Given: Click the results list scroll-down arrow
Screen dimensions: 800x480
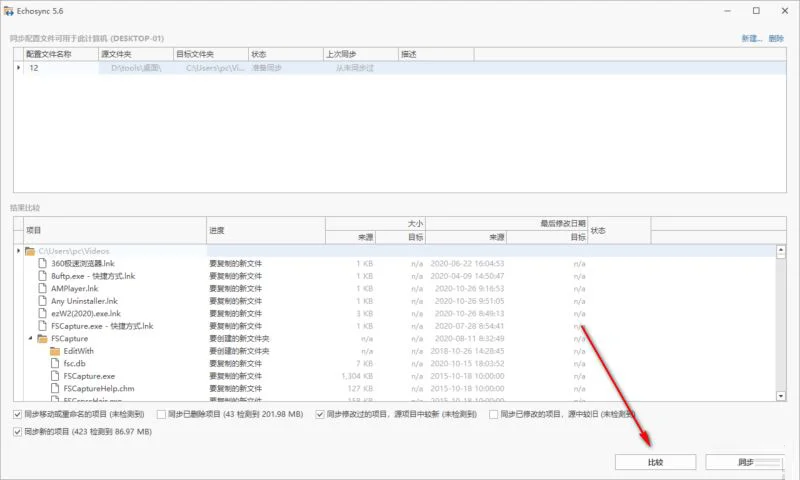Looking at the screenshot, I should [781, 396].
